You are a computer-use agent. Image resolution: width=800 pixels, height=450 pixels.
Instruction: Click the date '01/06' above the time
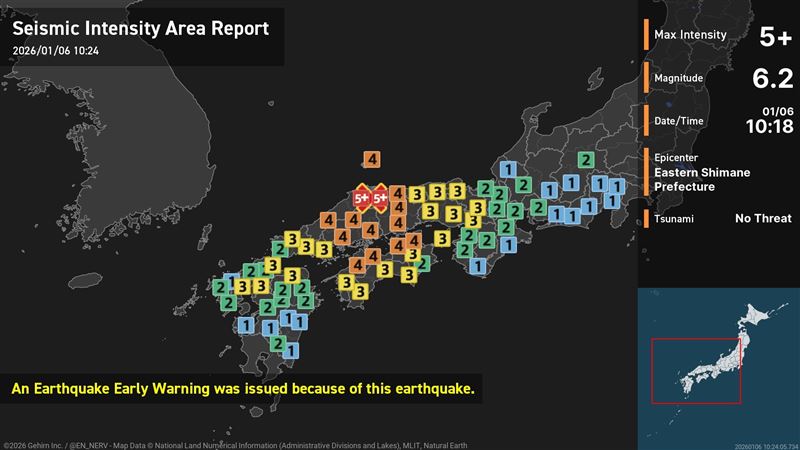pos(778,111)
